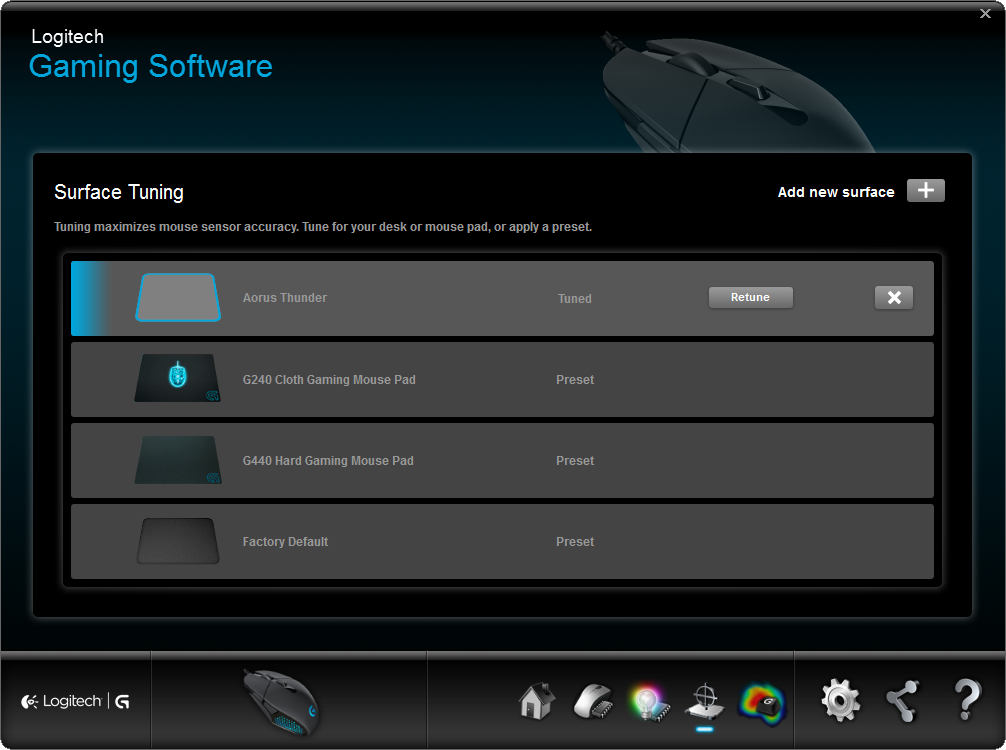1006x750 pixels.
Task: Open help with the question mark icon
Action: tap(968, 700)
